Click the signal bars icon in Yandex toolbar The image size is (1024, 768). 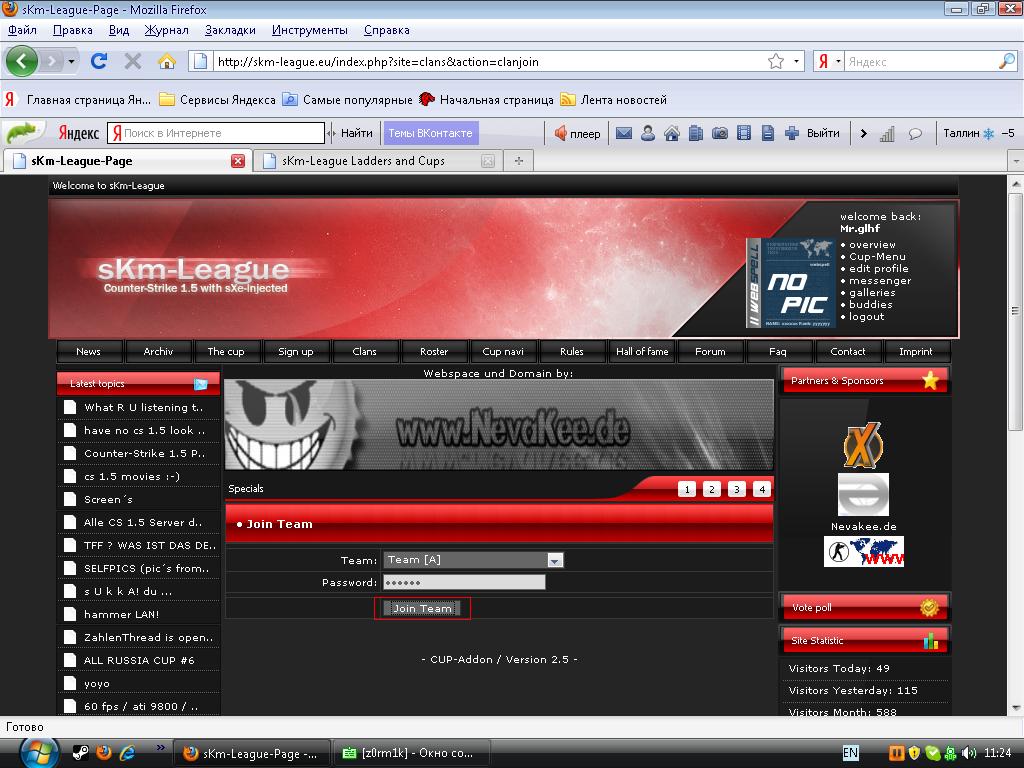(887, 134)
